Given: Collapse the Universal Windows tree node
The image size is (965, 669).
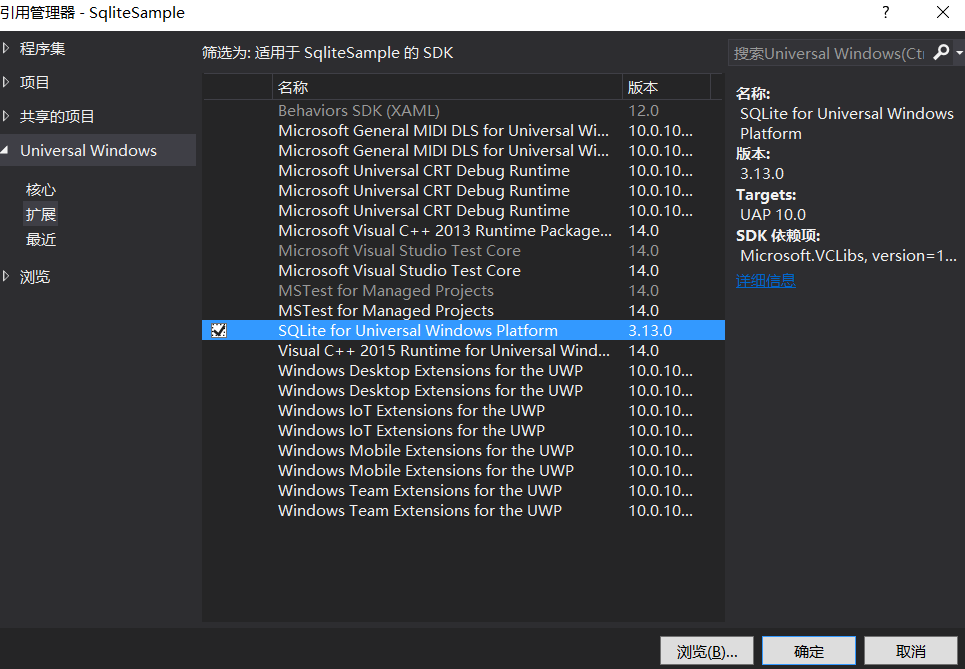Looking at the screenshot, I should (x=6, y=150).
